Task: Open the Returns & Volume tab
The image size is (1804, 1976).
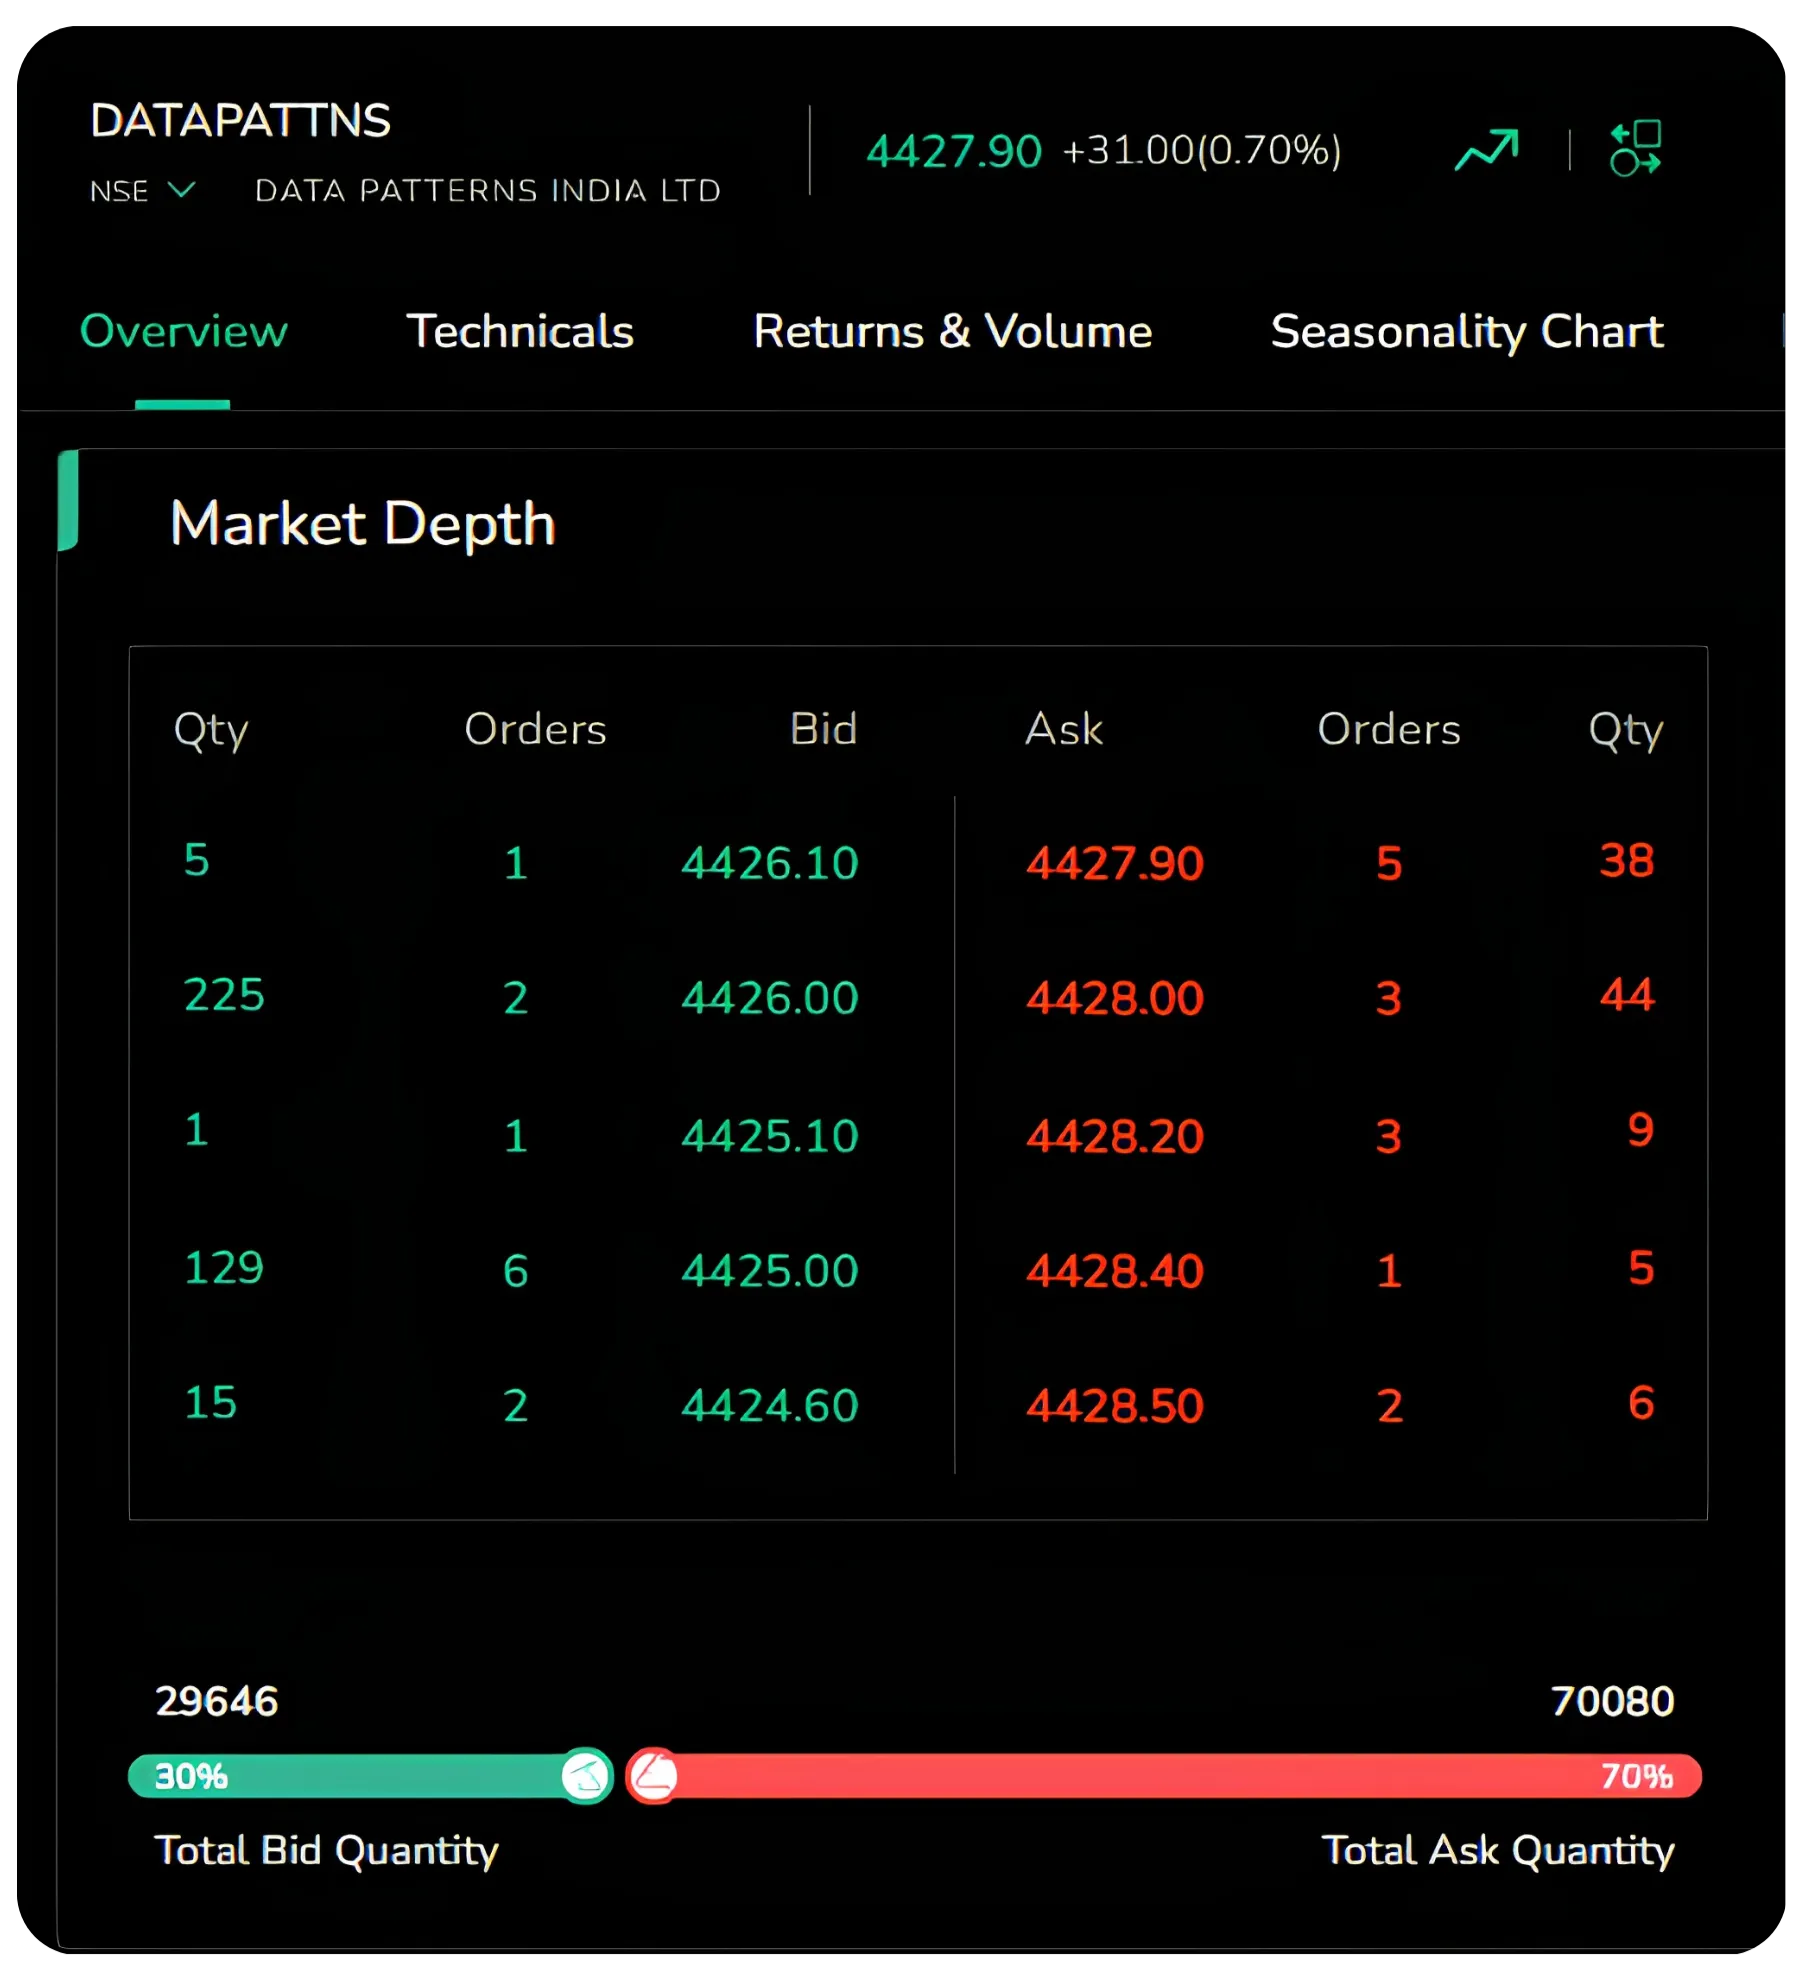Action: coord(952,331)
